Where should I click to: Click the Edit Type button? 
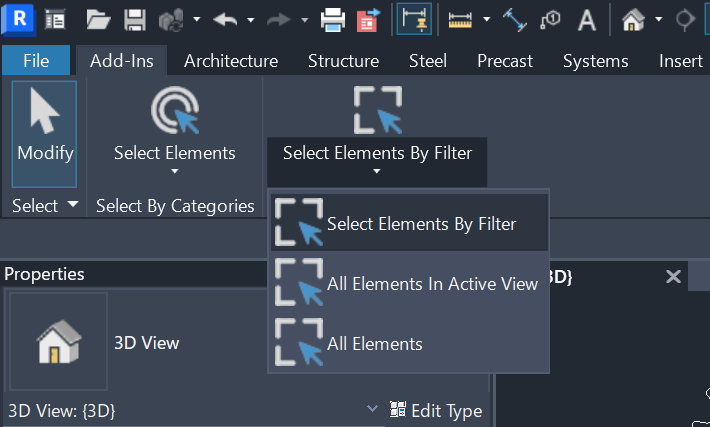(436, 410)
